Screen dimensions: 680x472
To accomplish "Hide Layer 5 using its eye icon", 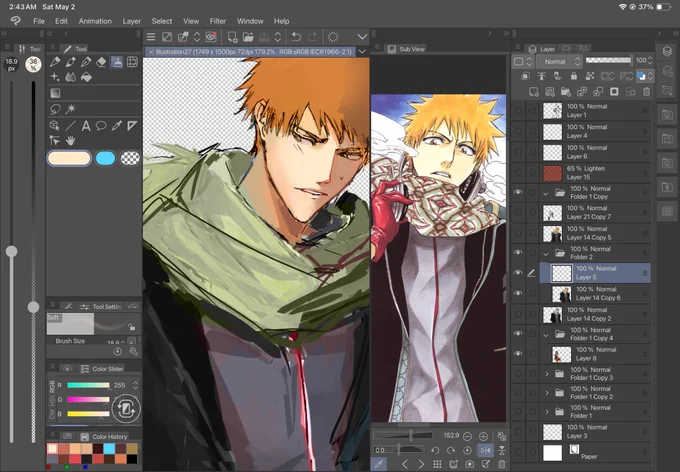I will [x=518, y=273].
